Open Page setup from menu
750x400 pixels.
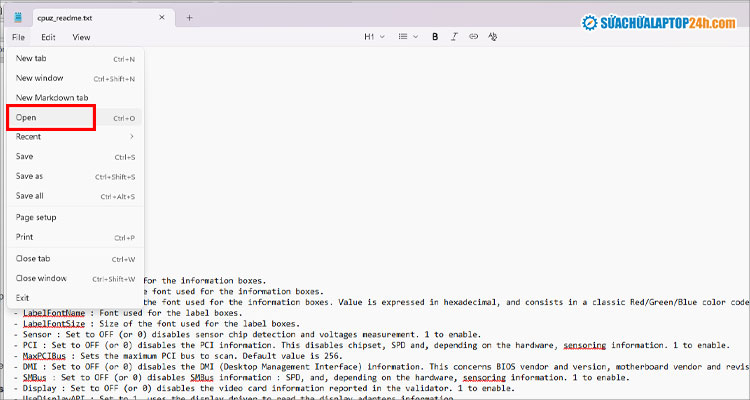tap(75, 218)
